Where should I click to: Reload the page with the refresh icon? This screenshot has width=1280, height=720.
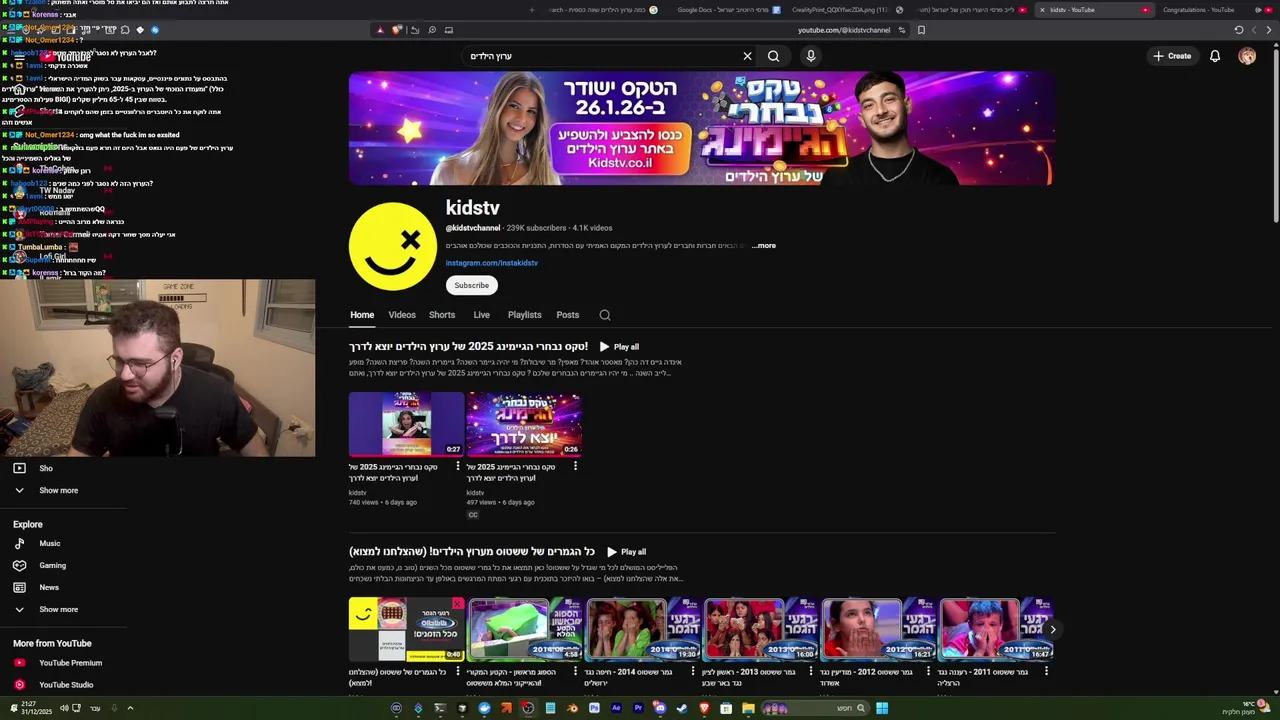[x=1239, y=30]
